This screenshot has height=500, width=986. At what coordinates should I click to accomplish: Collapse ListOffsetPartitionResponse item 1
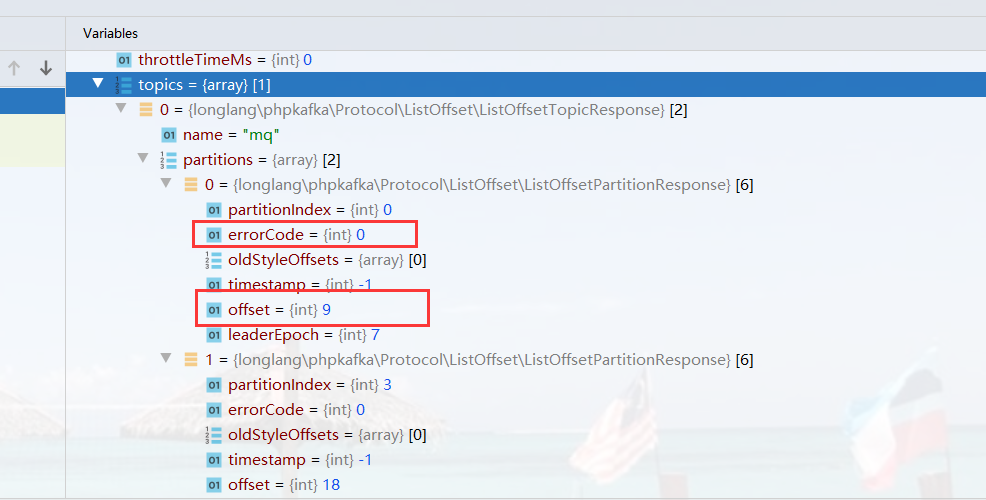click(x=166, y=358)
